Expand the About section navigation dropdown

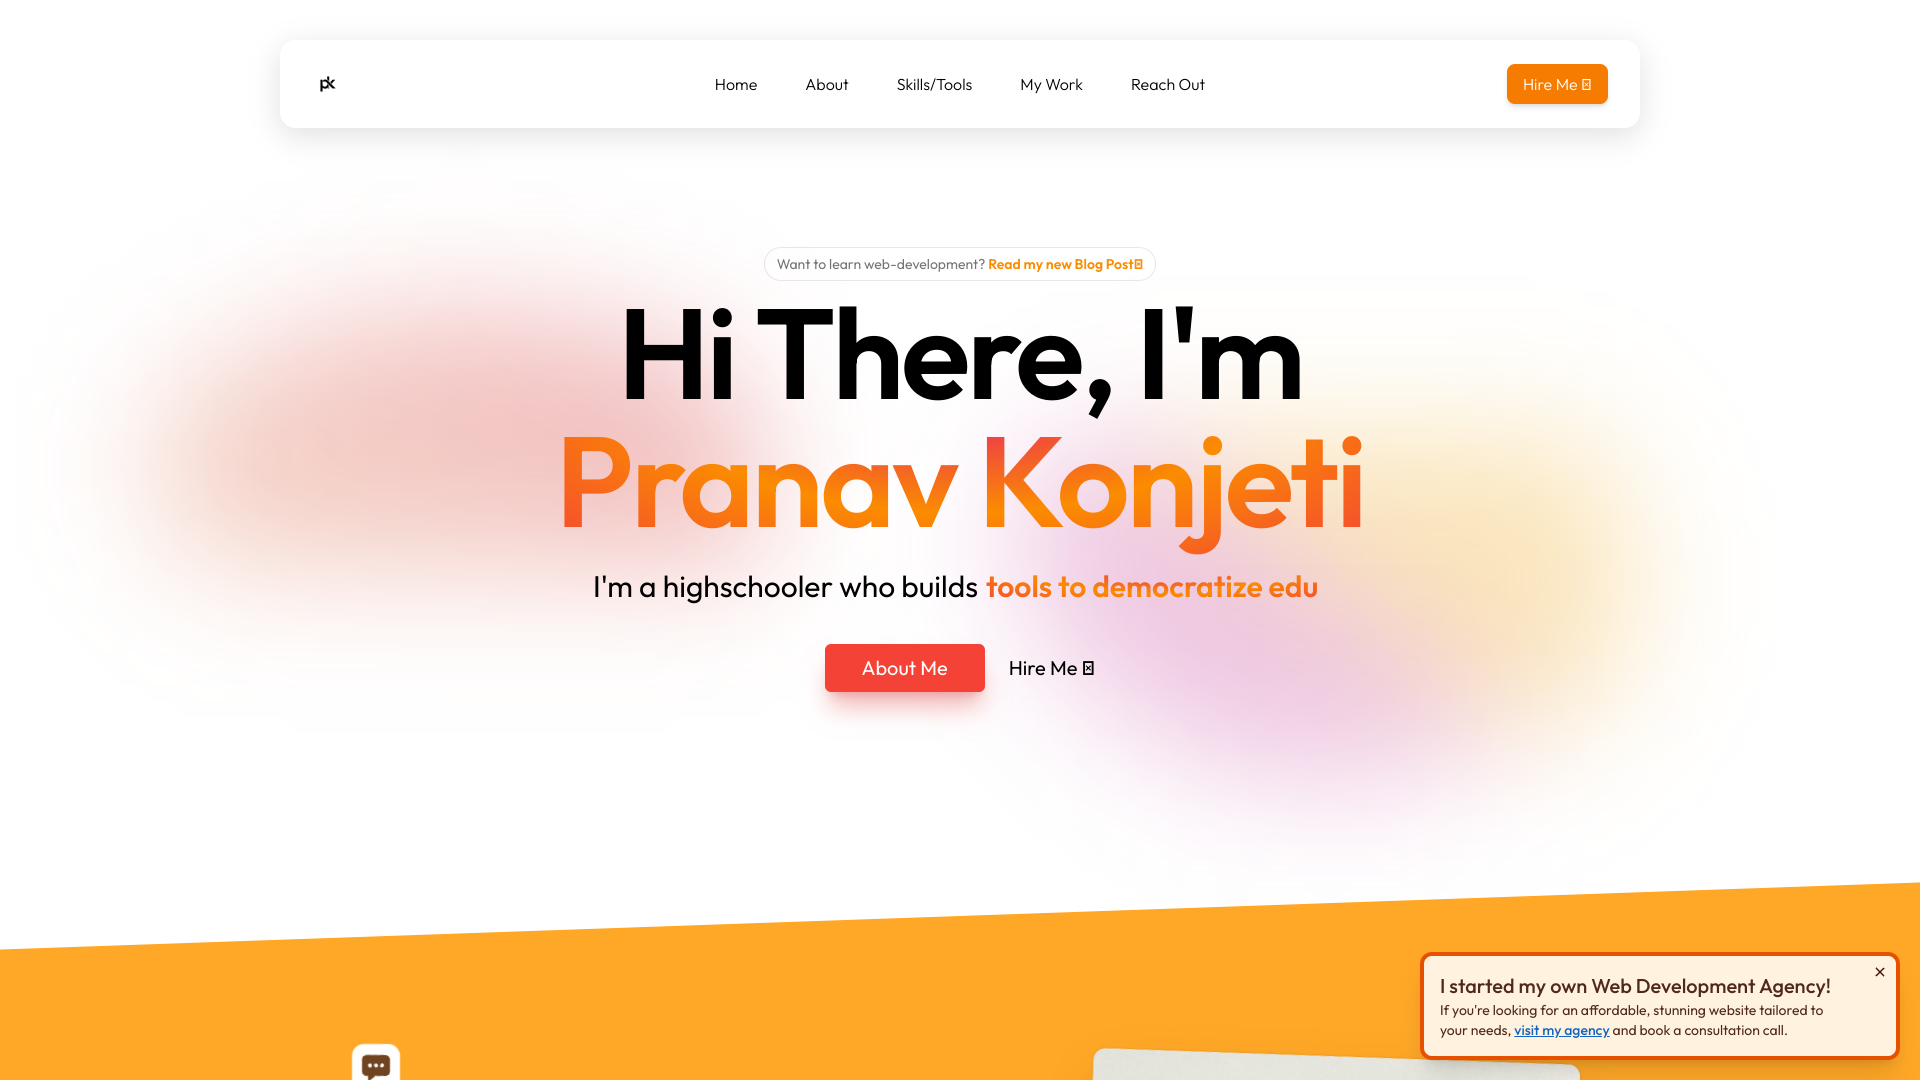[827, 83]
